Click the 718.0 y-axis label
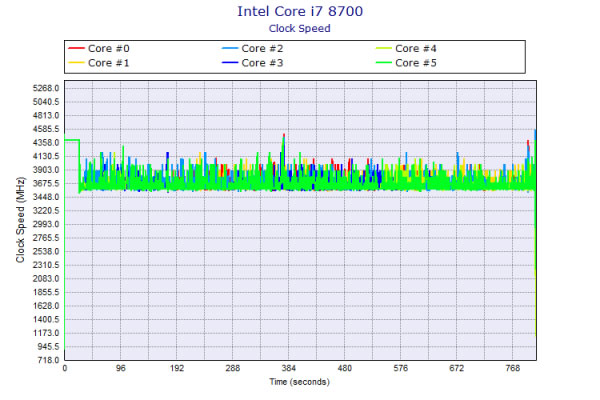 48,360
